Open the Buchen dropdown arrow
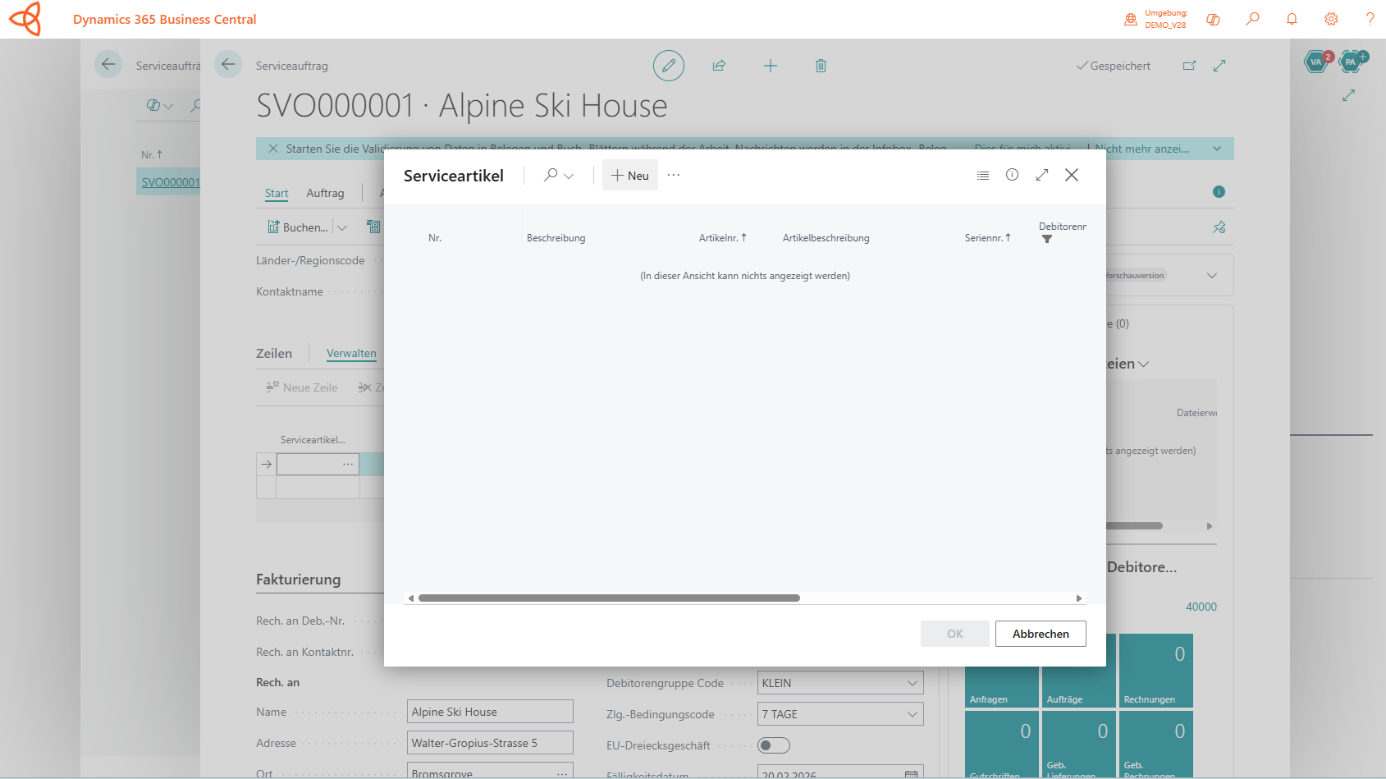The height and width of the screenshot is (779, 1386). pyautogui.click(x=342, y=227)
